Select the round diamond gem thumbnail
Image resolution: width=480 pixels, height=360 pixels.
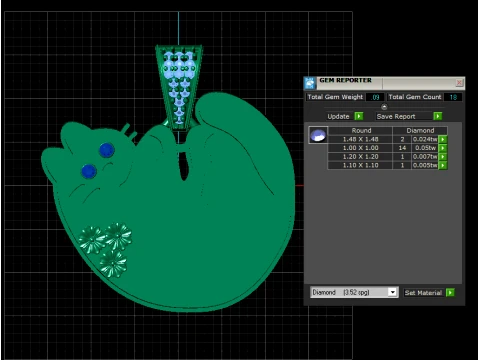coord(318,135)
